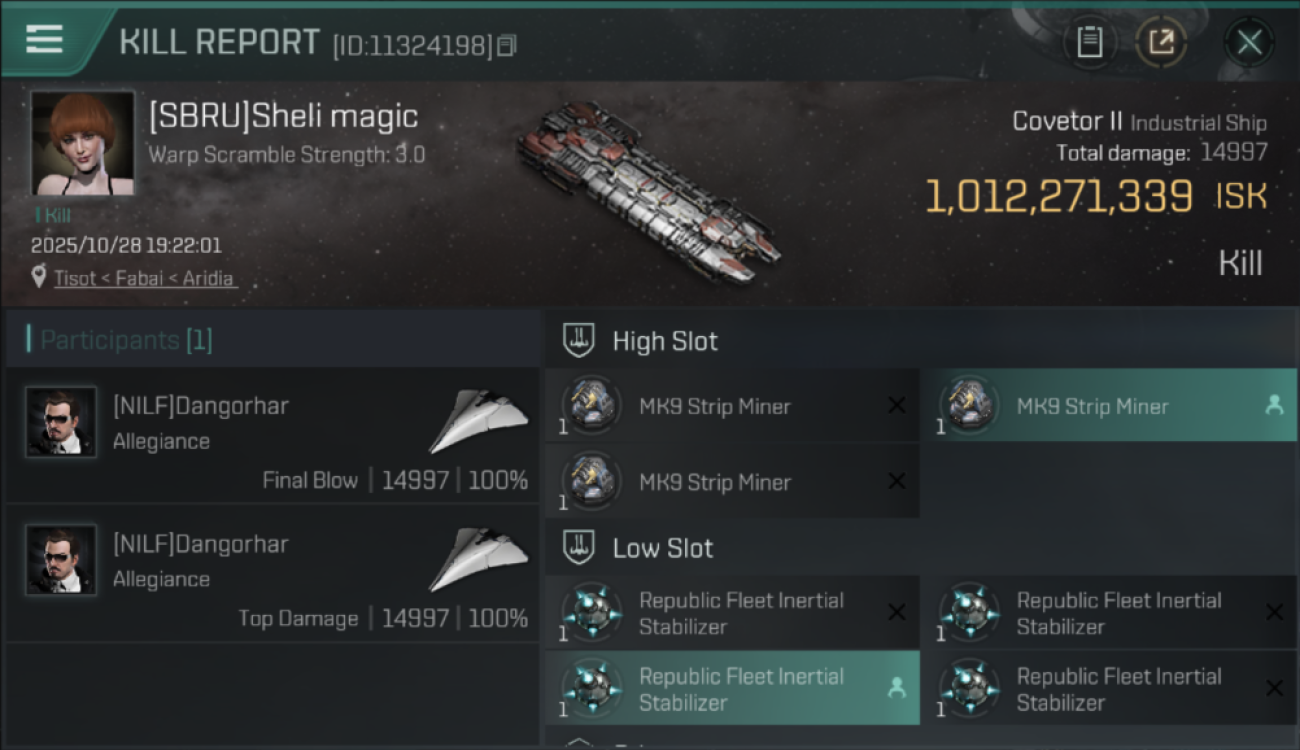This screenshot has height=750, width=1300.
Task: Close the kill report window
Action: click(x=1249, y=42)
